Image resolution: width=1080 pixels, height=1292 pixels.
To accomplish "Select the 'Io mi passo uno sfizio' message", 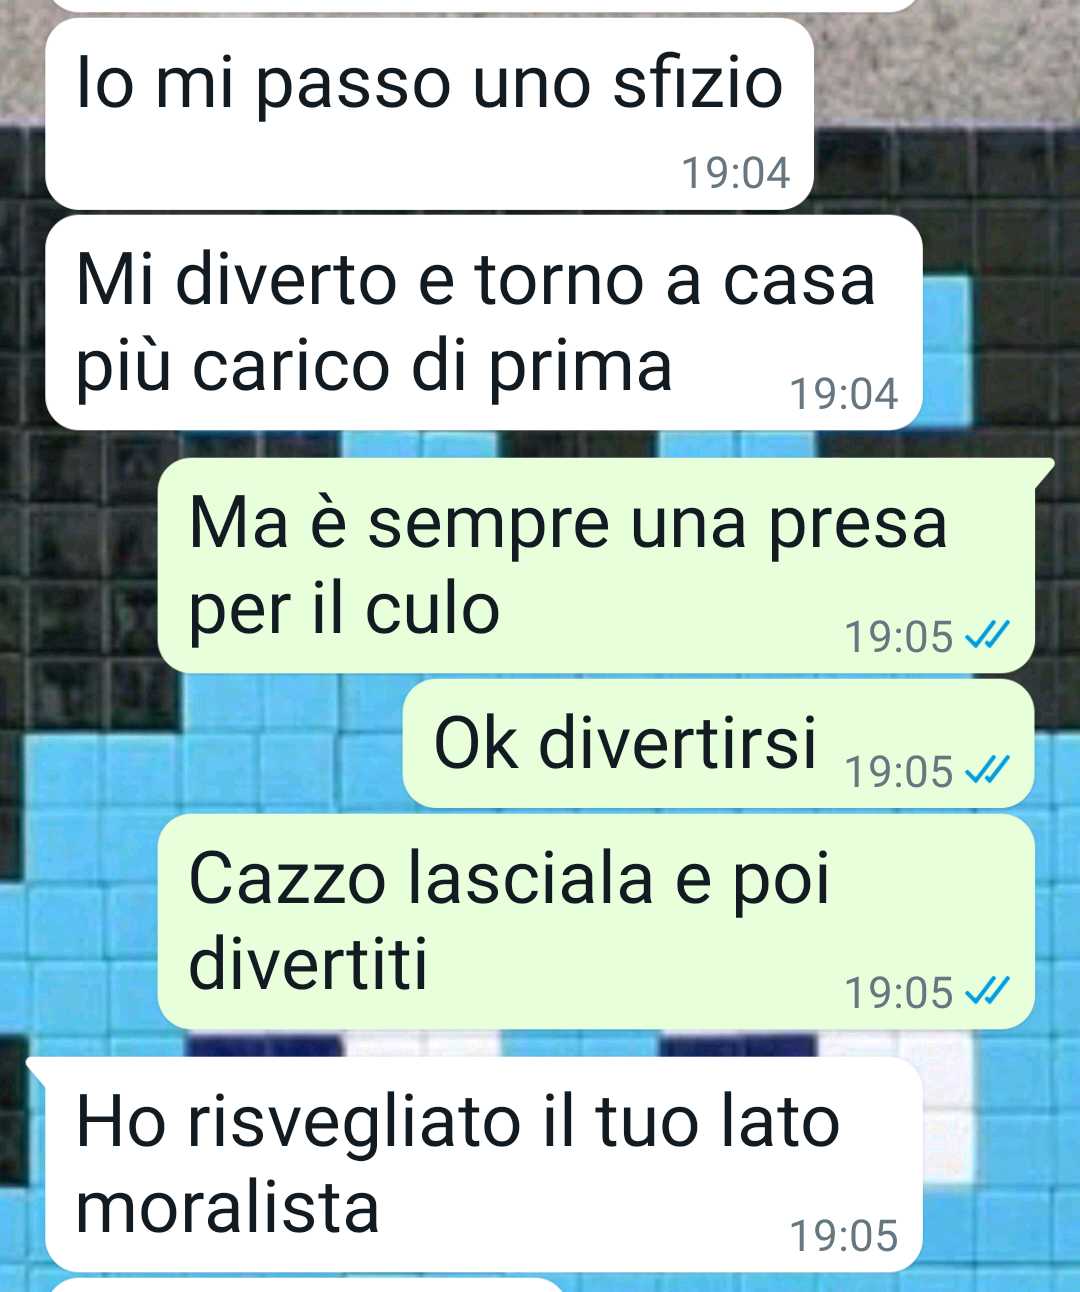I will tap(429, 114).
